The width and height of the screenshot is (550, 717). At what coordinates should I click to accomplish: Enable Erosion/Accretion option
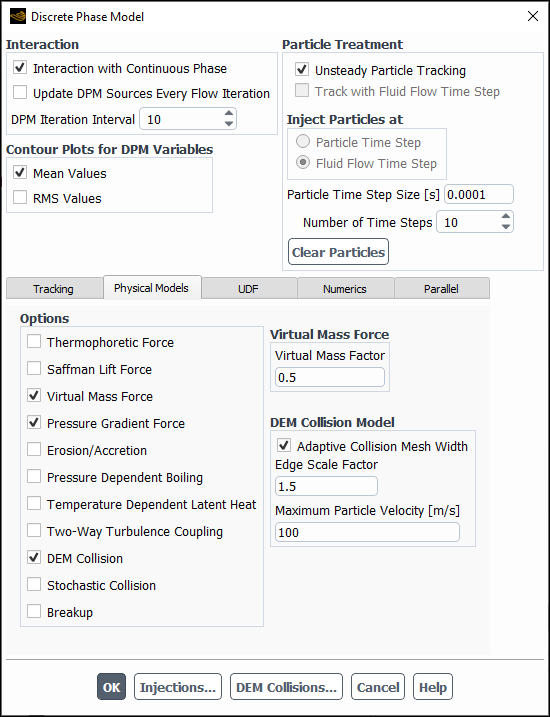pyautogui.click(x=34, y=449)
